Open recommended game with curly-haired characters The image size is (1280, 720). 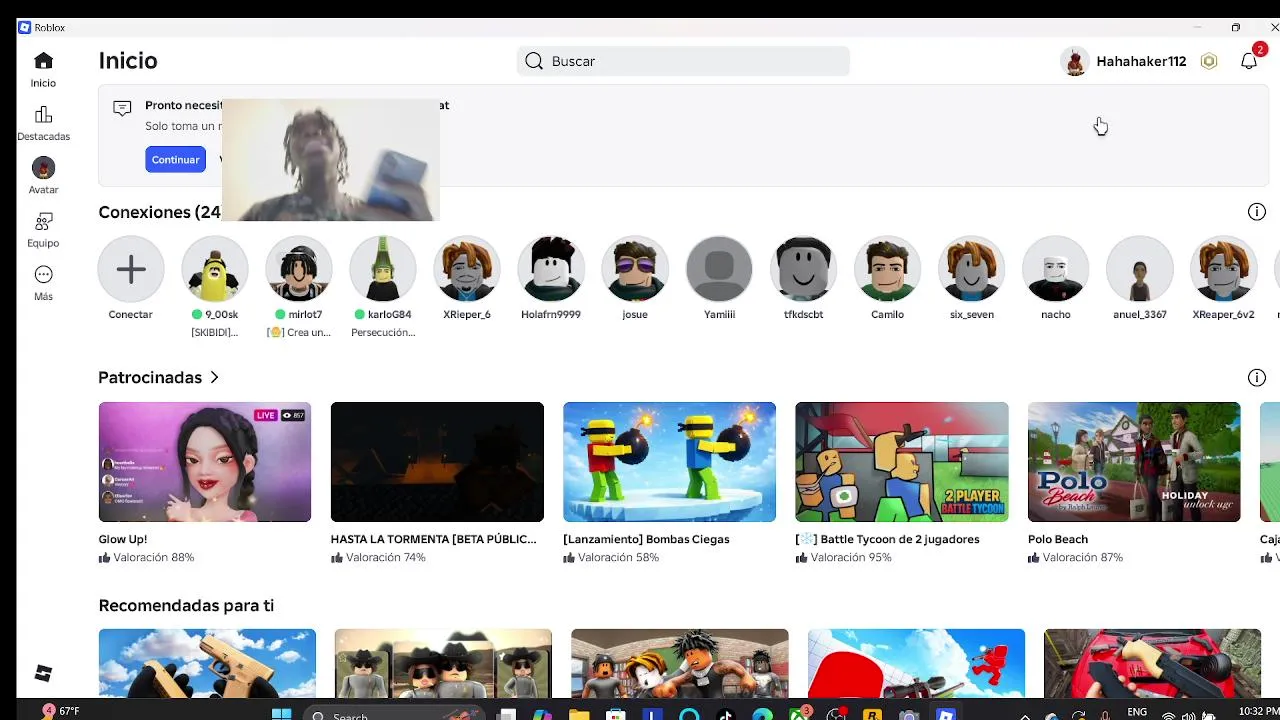point(680,663)
